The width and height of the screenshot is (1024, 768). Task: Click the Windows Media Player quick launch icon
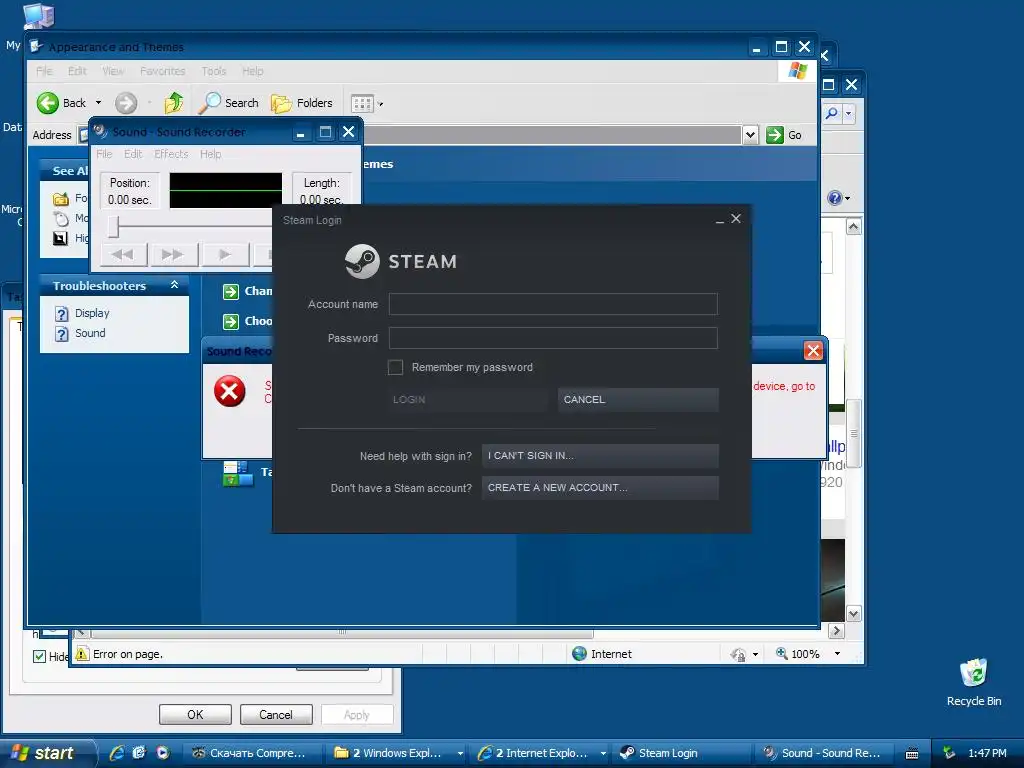(163, 753)
